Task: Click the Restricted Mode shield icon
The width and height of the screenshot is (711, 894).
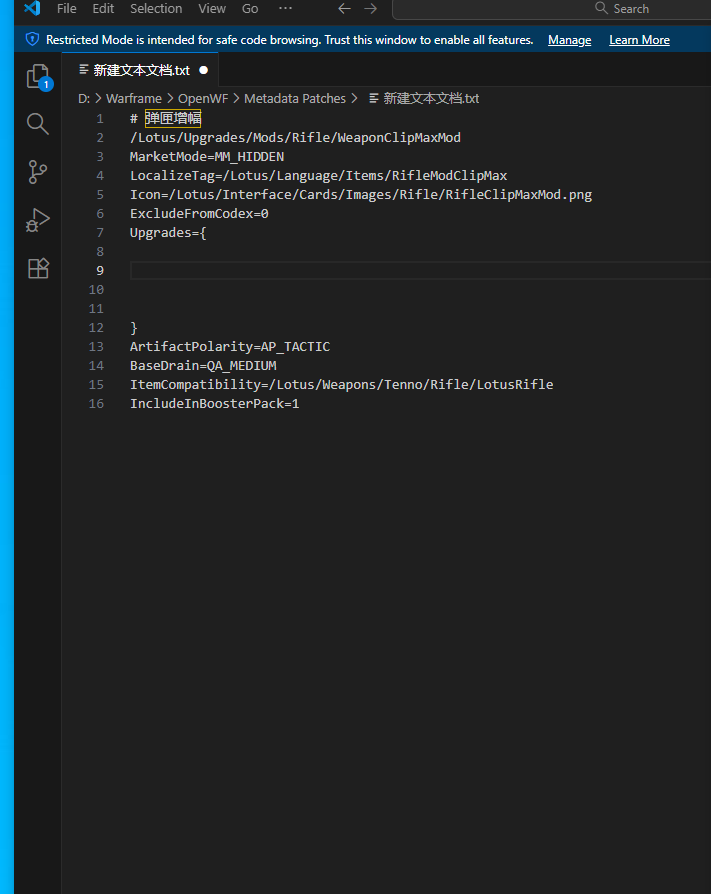Action: click(x=32, y=40)
